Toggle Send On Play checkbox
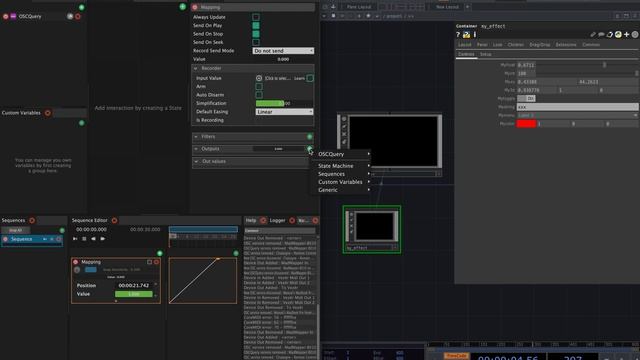Viewport: 640px width, 360px height. [x=256, y=25]
